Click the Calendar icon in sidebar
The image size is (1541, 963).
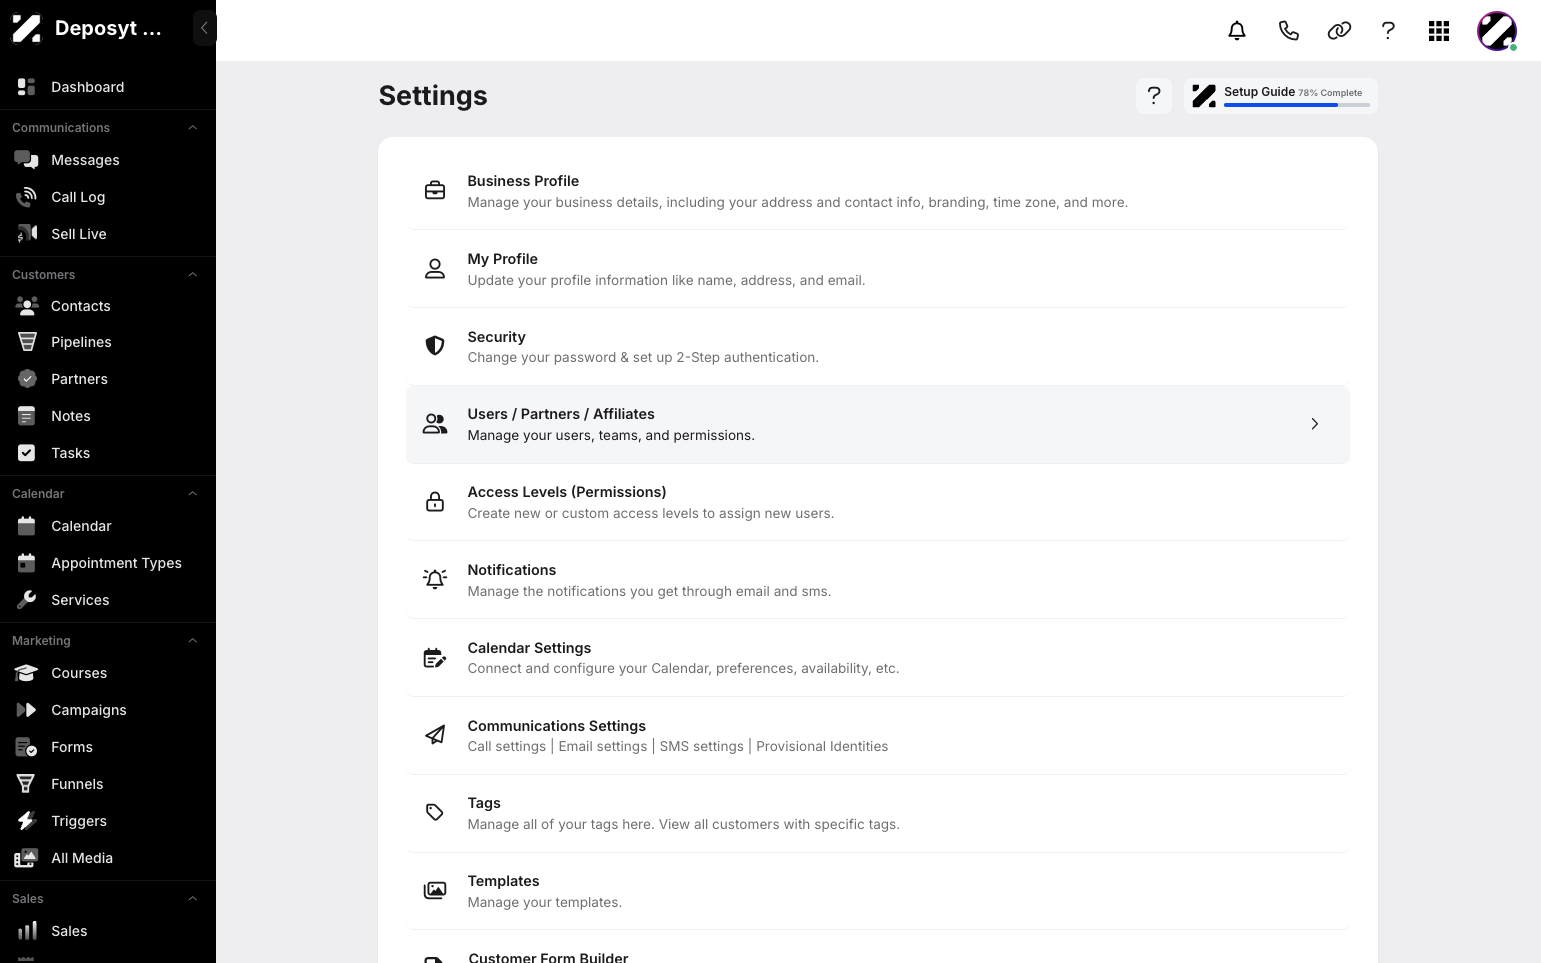[x=27, y=526]
